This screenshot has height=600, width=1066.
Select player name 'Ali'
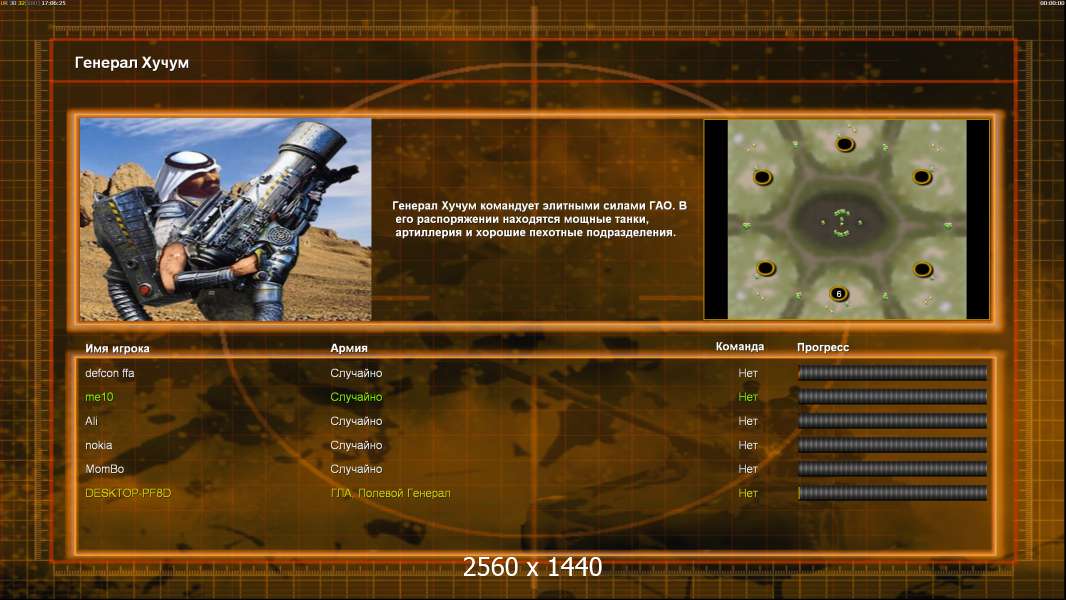(91, 421)
